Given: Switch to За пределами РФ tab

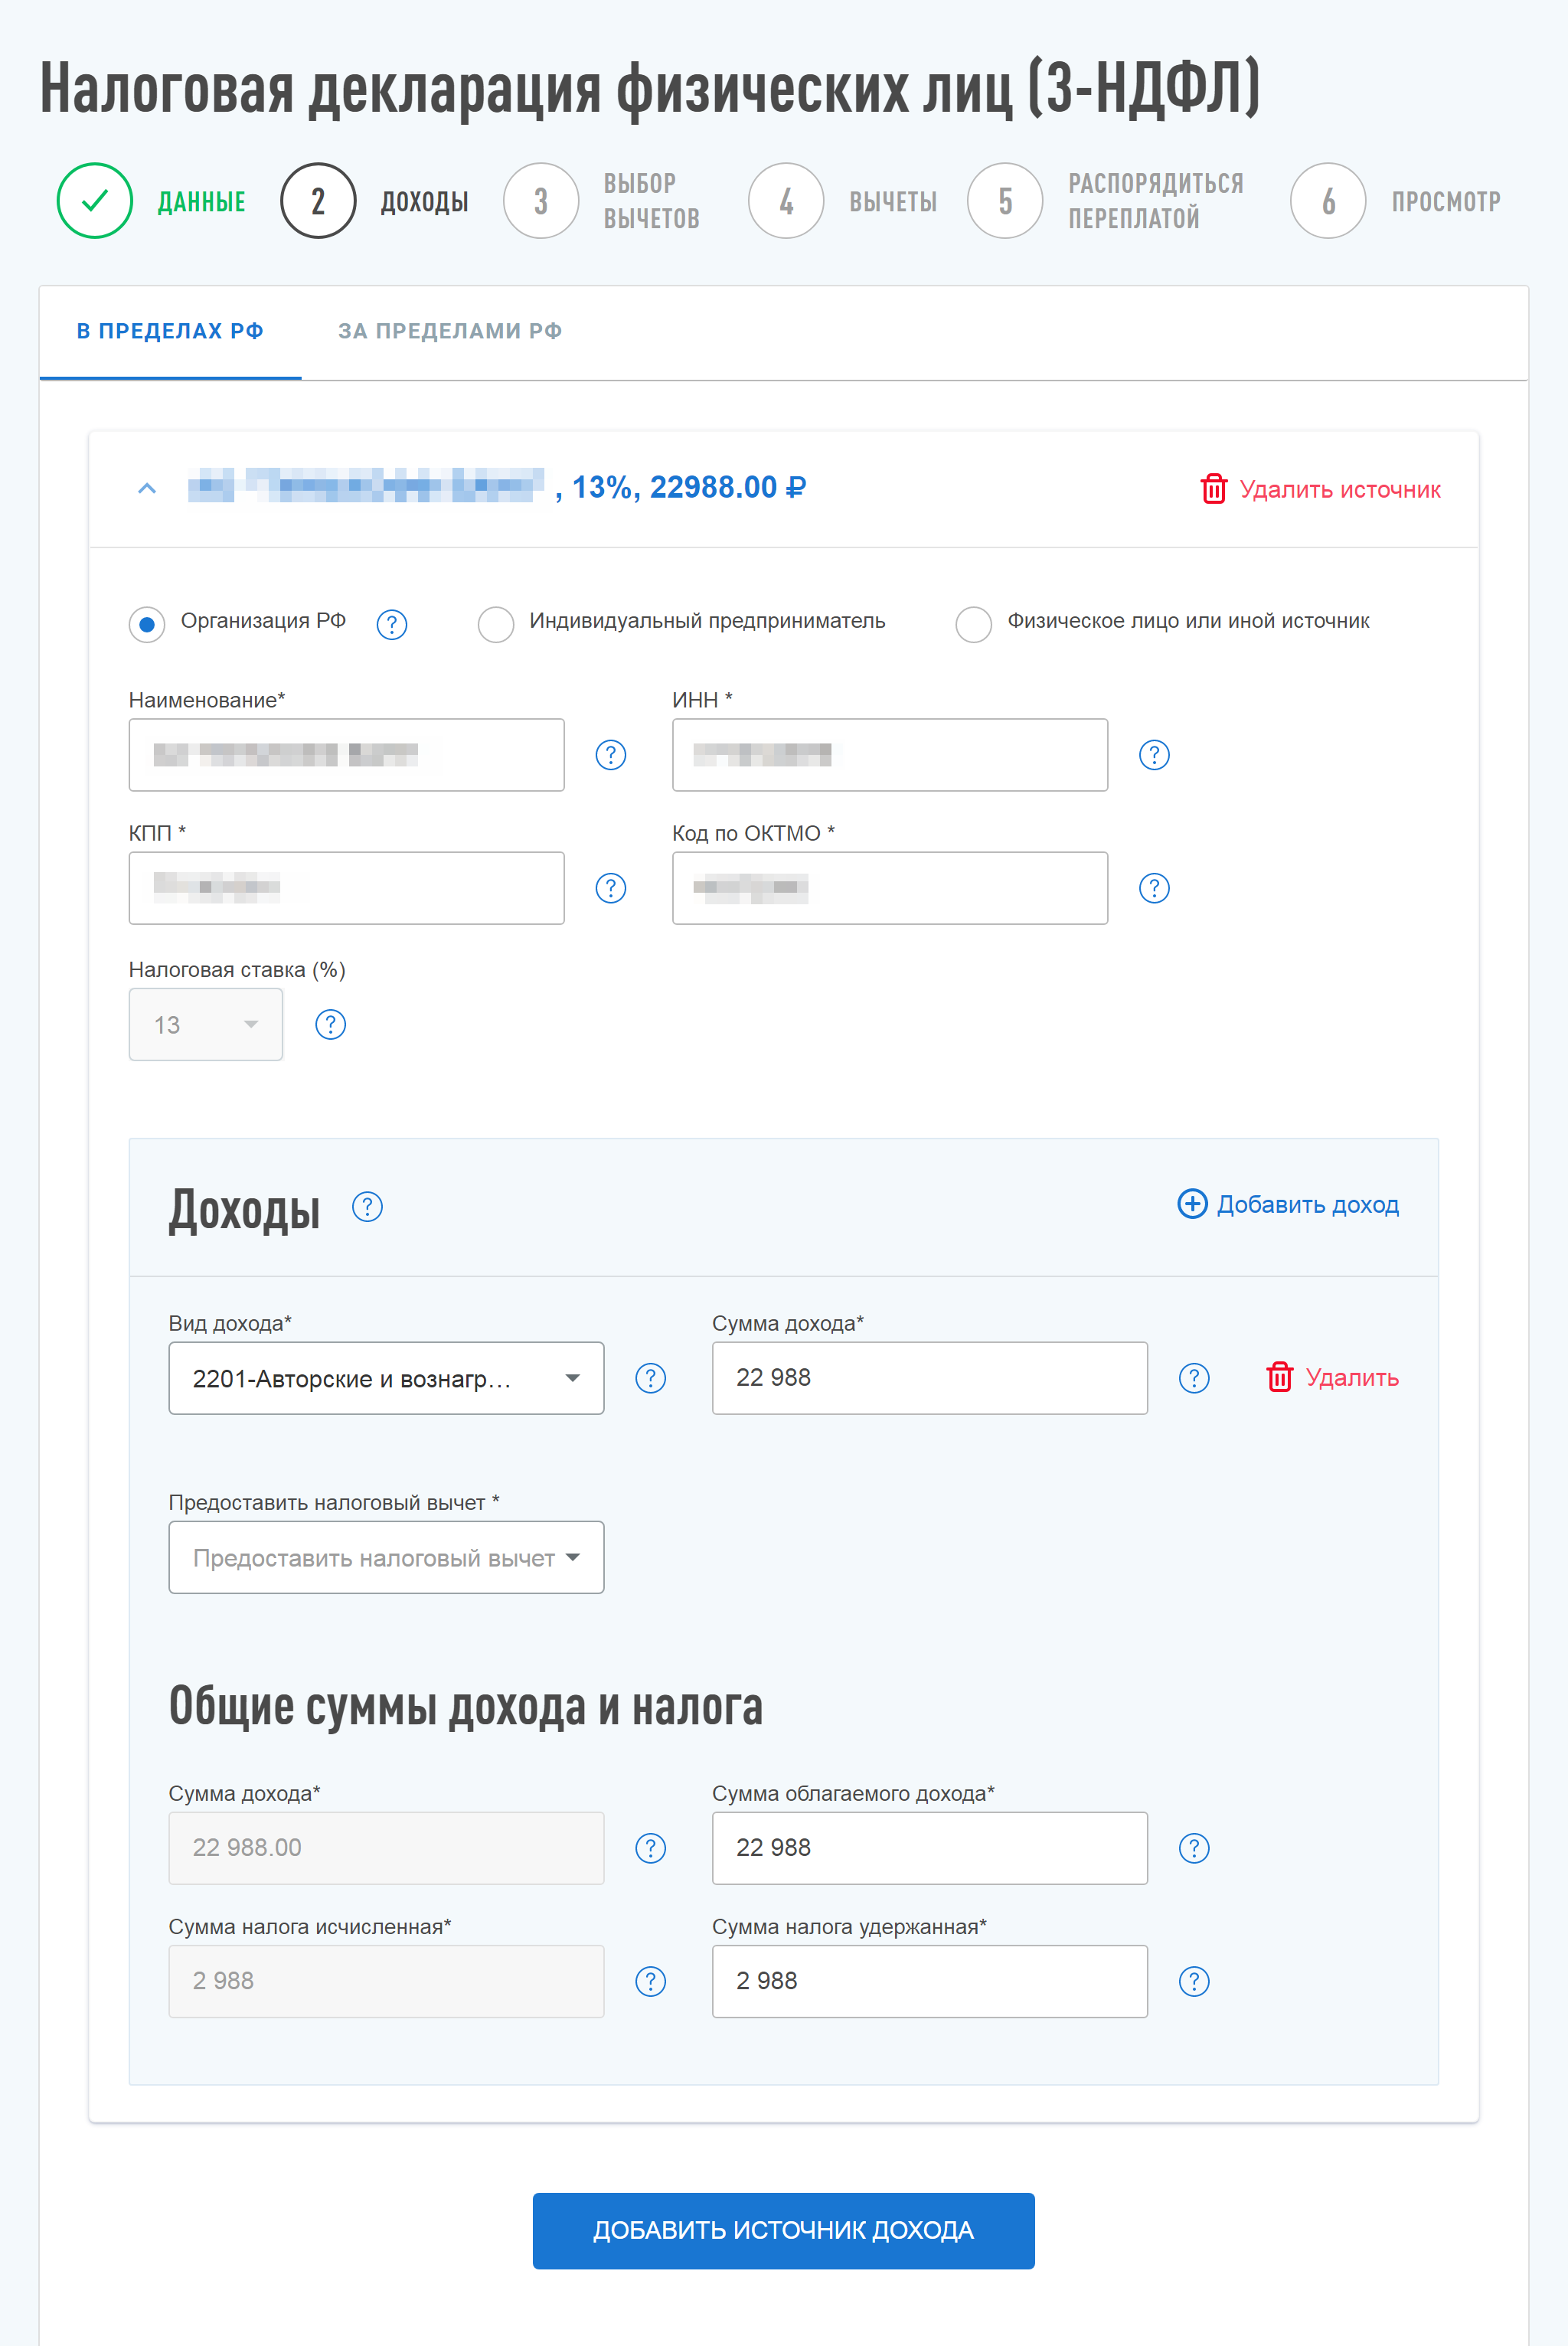Looking at the screenshot, I should tap(450, 331).
